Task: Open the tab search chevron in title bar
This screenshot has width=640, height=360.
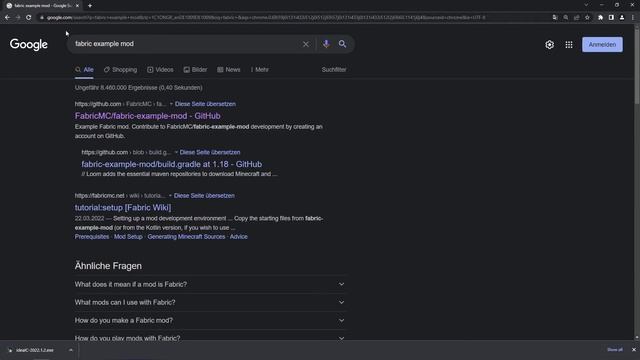Action: [586, 5]
